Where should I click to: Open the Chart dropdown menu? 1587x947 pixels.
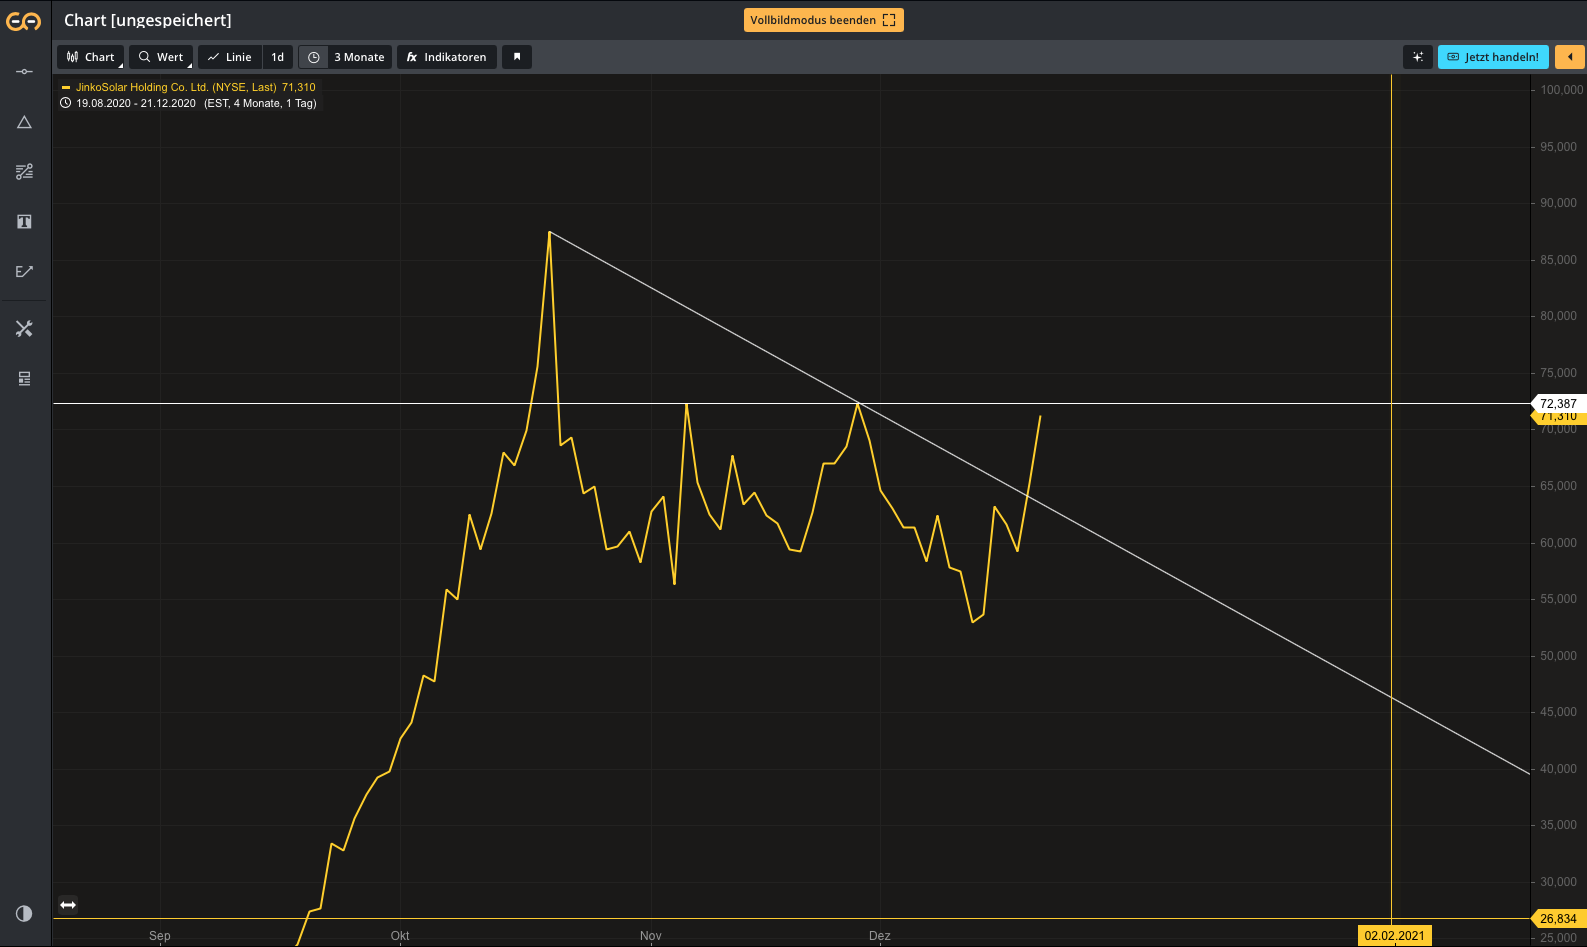[90, 57]
